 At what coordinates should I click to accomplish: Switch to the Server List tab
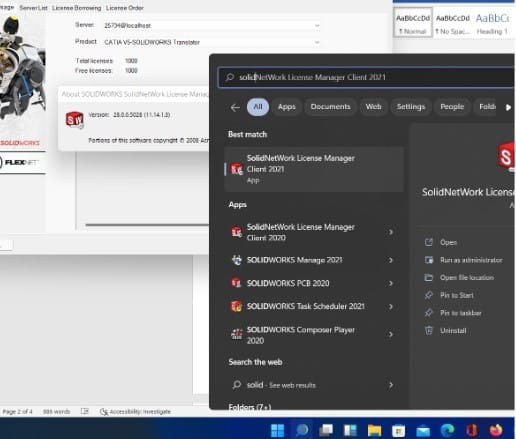[33, 8]
